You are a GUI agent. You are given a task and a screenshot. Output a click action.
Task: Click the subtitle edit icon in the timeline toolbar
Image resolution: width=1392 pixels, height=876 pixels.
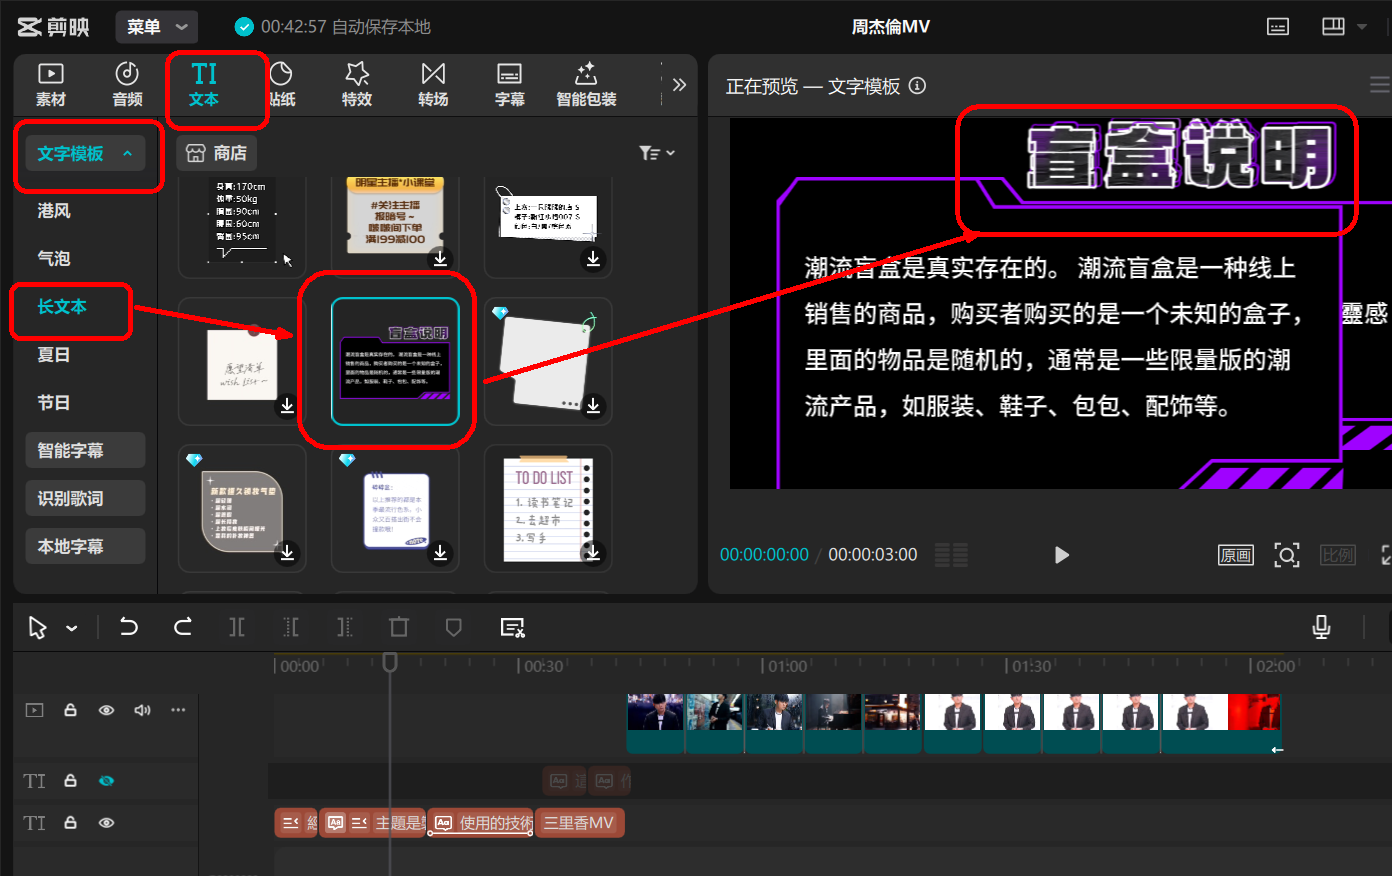512,627
